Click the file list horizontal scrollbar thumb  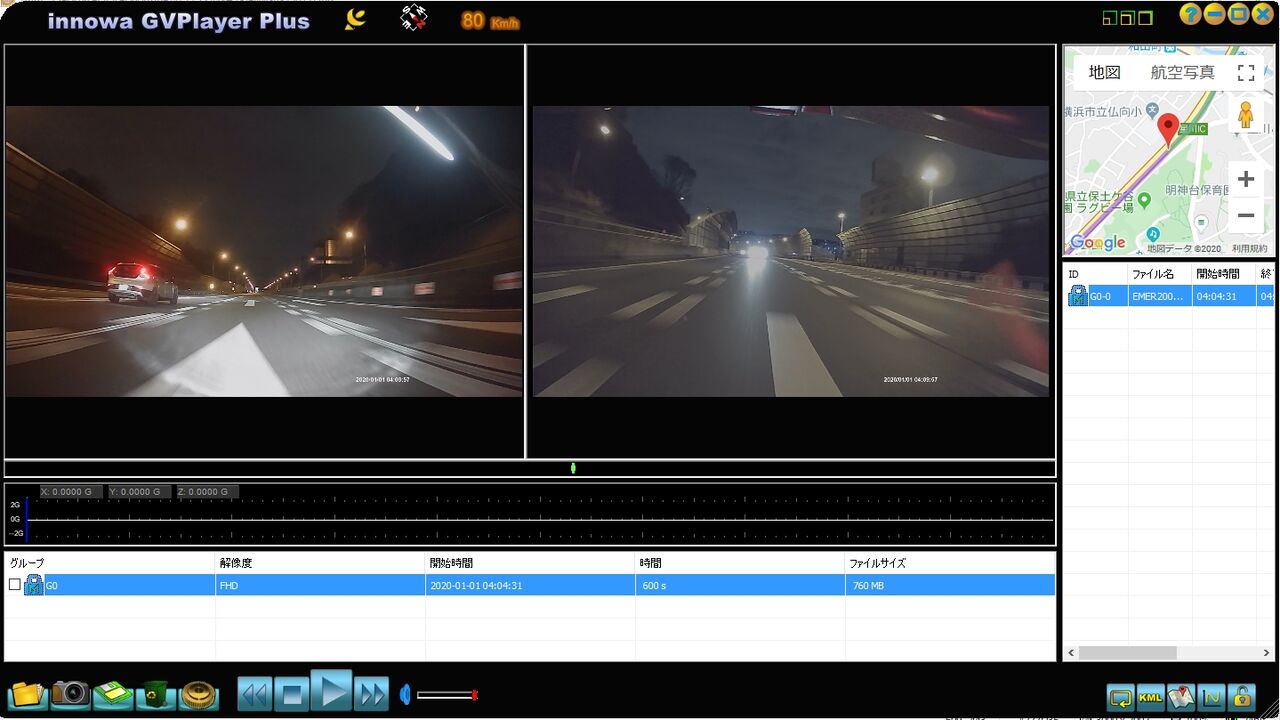1127,653
